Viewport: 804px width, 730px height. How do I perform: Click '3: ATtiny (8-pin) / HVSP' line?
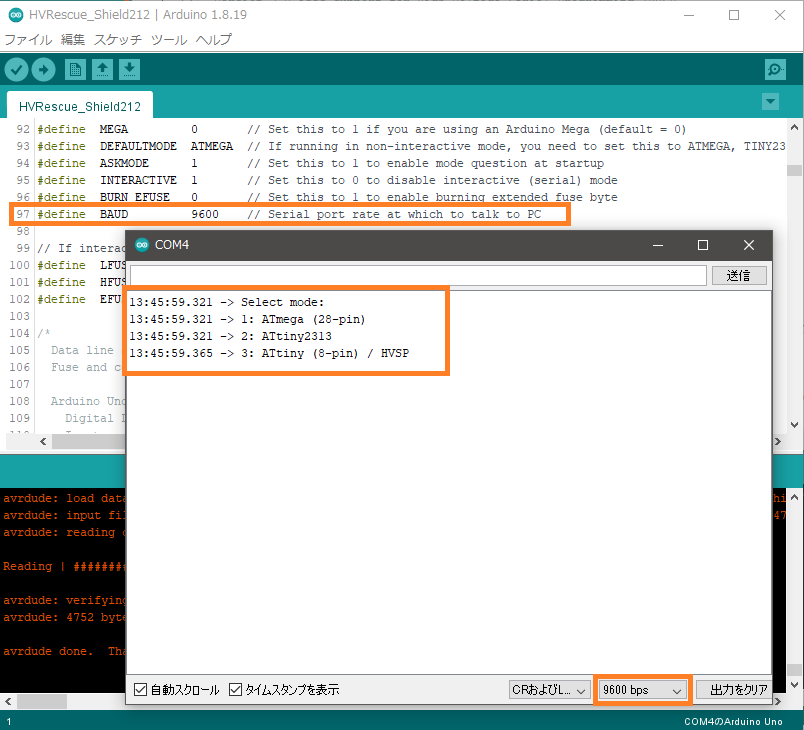[269, 353]
